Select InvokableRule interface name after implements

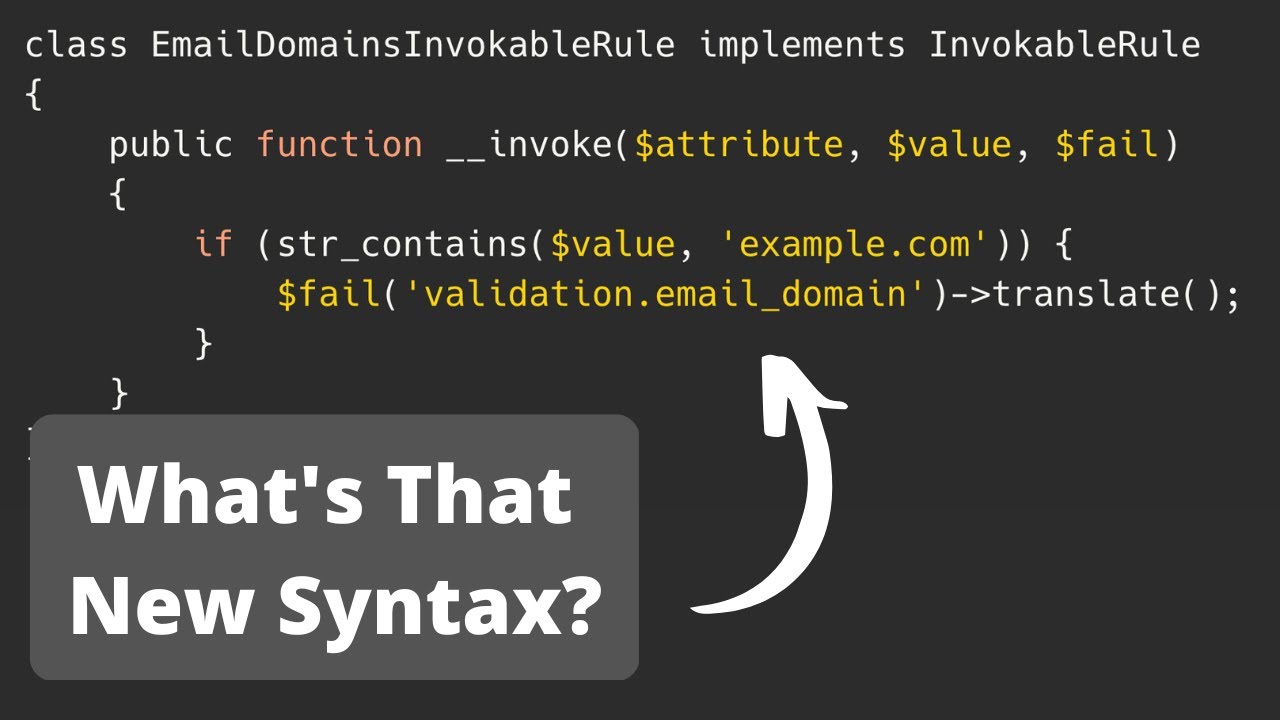1065,46
